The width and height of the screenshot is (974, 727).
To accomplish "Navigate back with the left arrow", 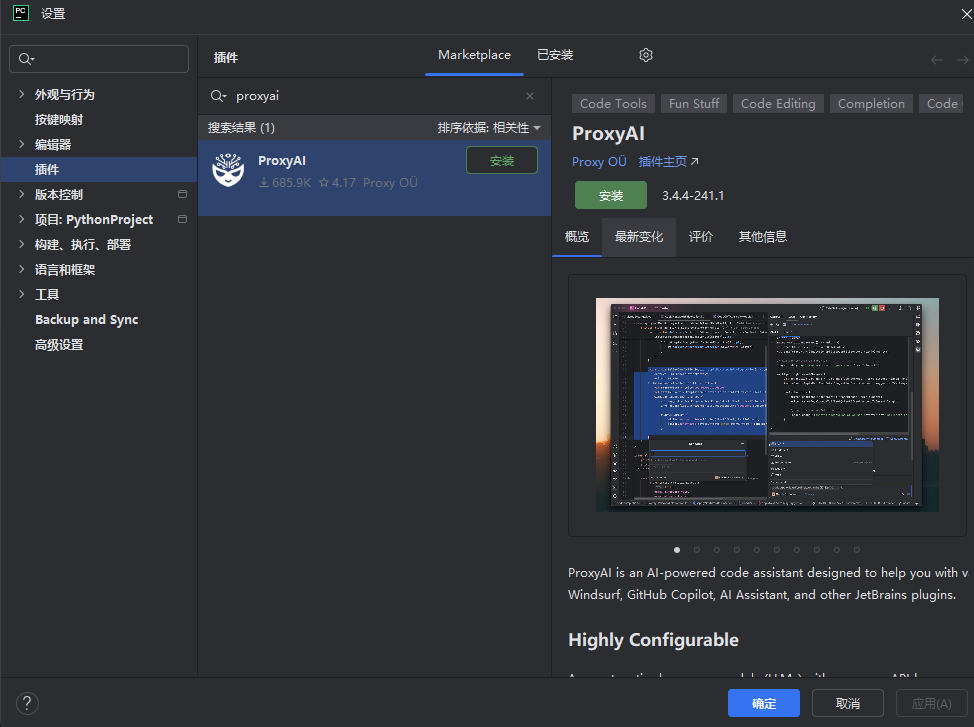I will click(x=937, y=60).
